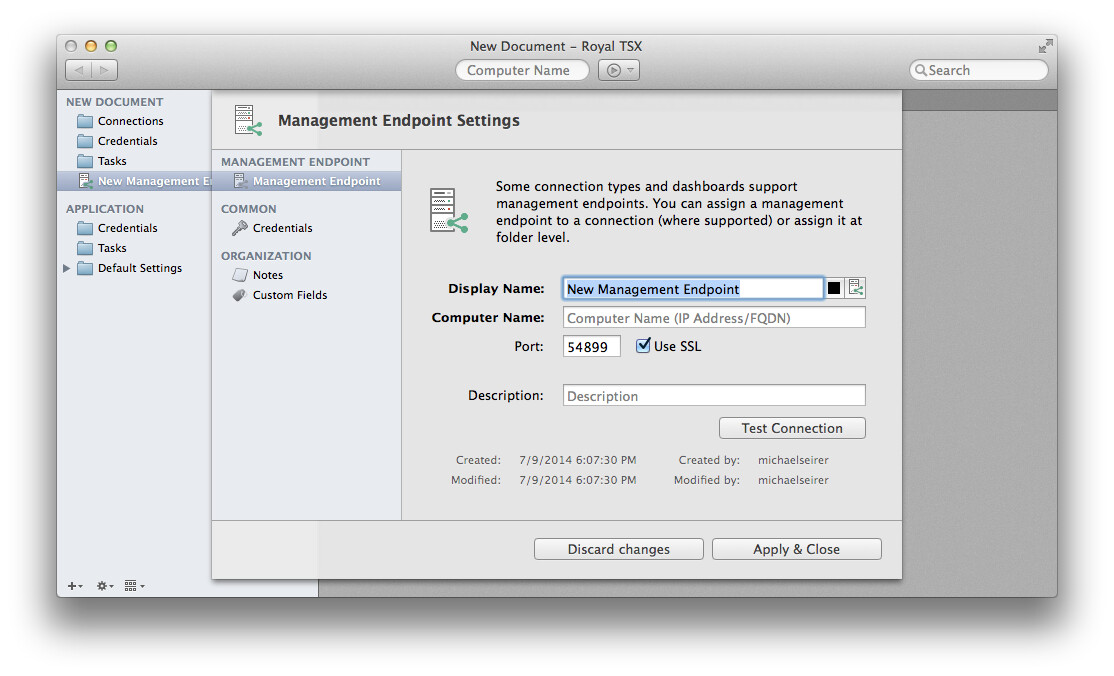Select the Credentials key icon under Common
Viewport: 1114px width, 676px height.
[x=240, y=228]
